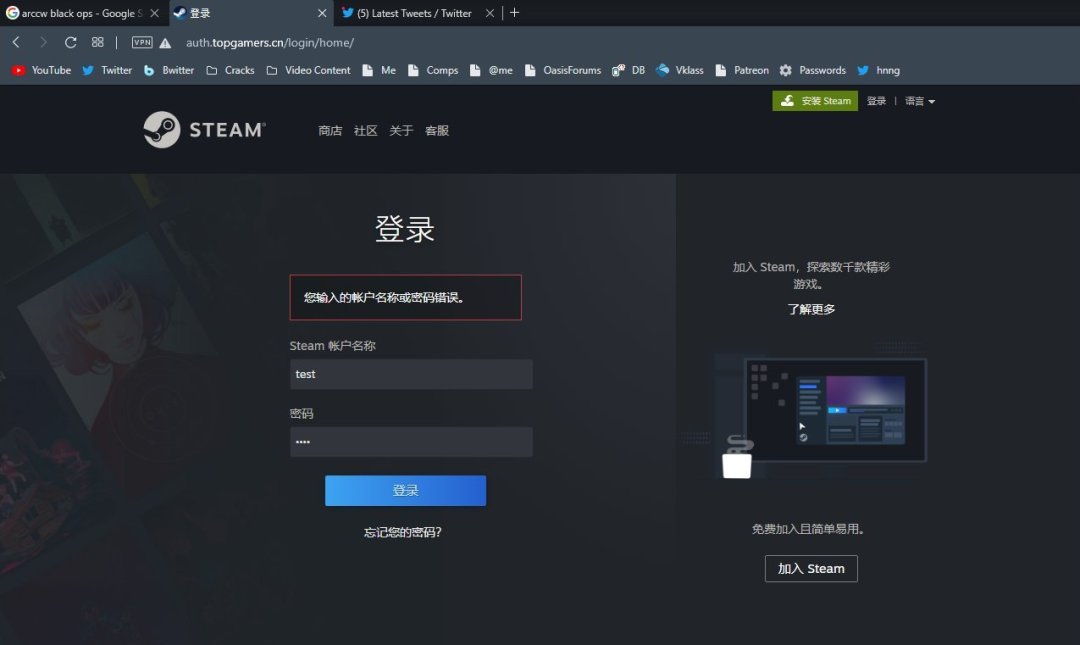Image resolution: width=1080 pixels, height=645 pixels.
Task: Click the security warning triangle icon
Action: point(165,43)
